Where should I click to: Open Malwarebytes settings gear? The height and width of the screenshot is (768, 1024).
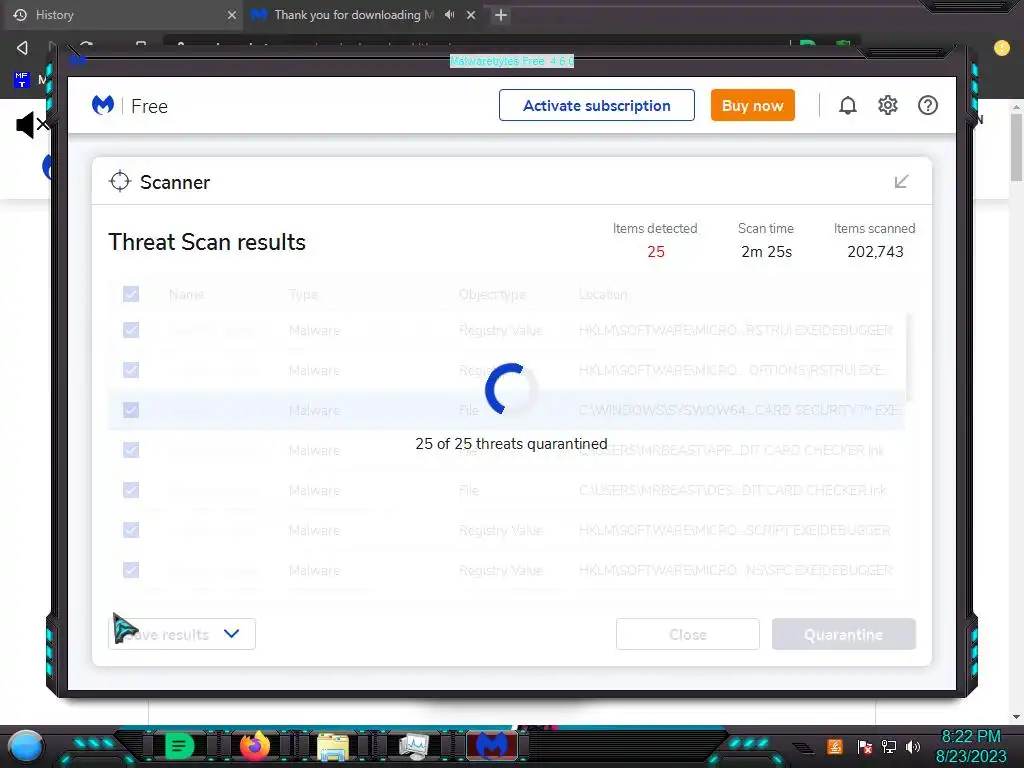click(x=888, y=105)
